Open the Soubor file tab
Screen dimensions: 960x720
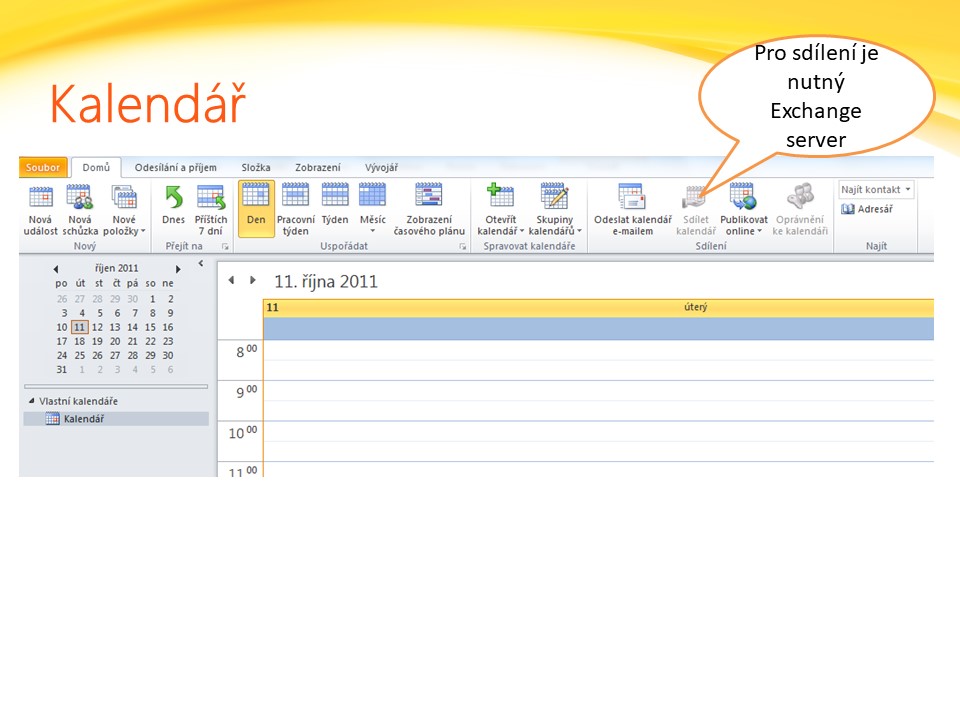(43, 168)
